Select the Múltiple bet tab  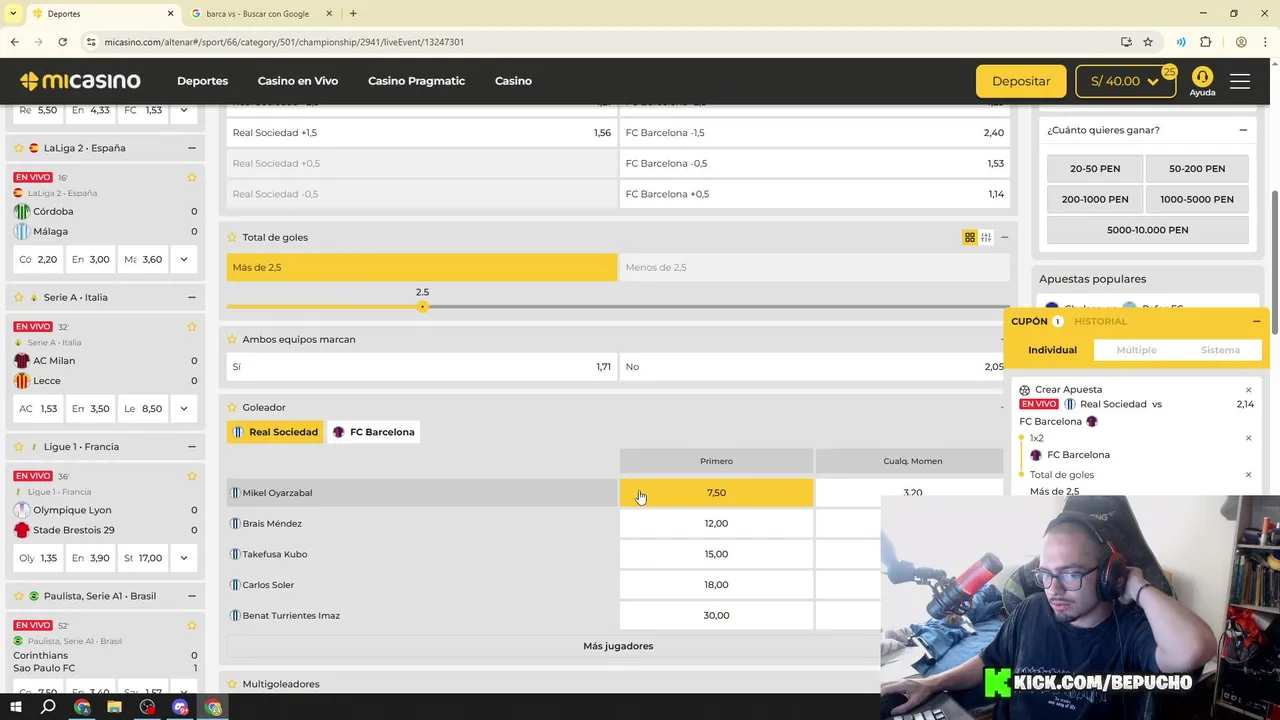(x=1136, y=350)
